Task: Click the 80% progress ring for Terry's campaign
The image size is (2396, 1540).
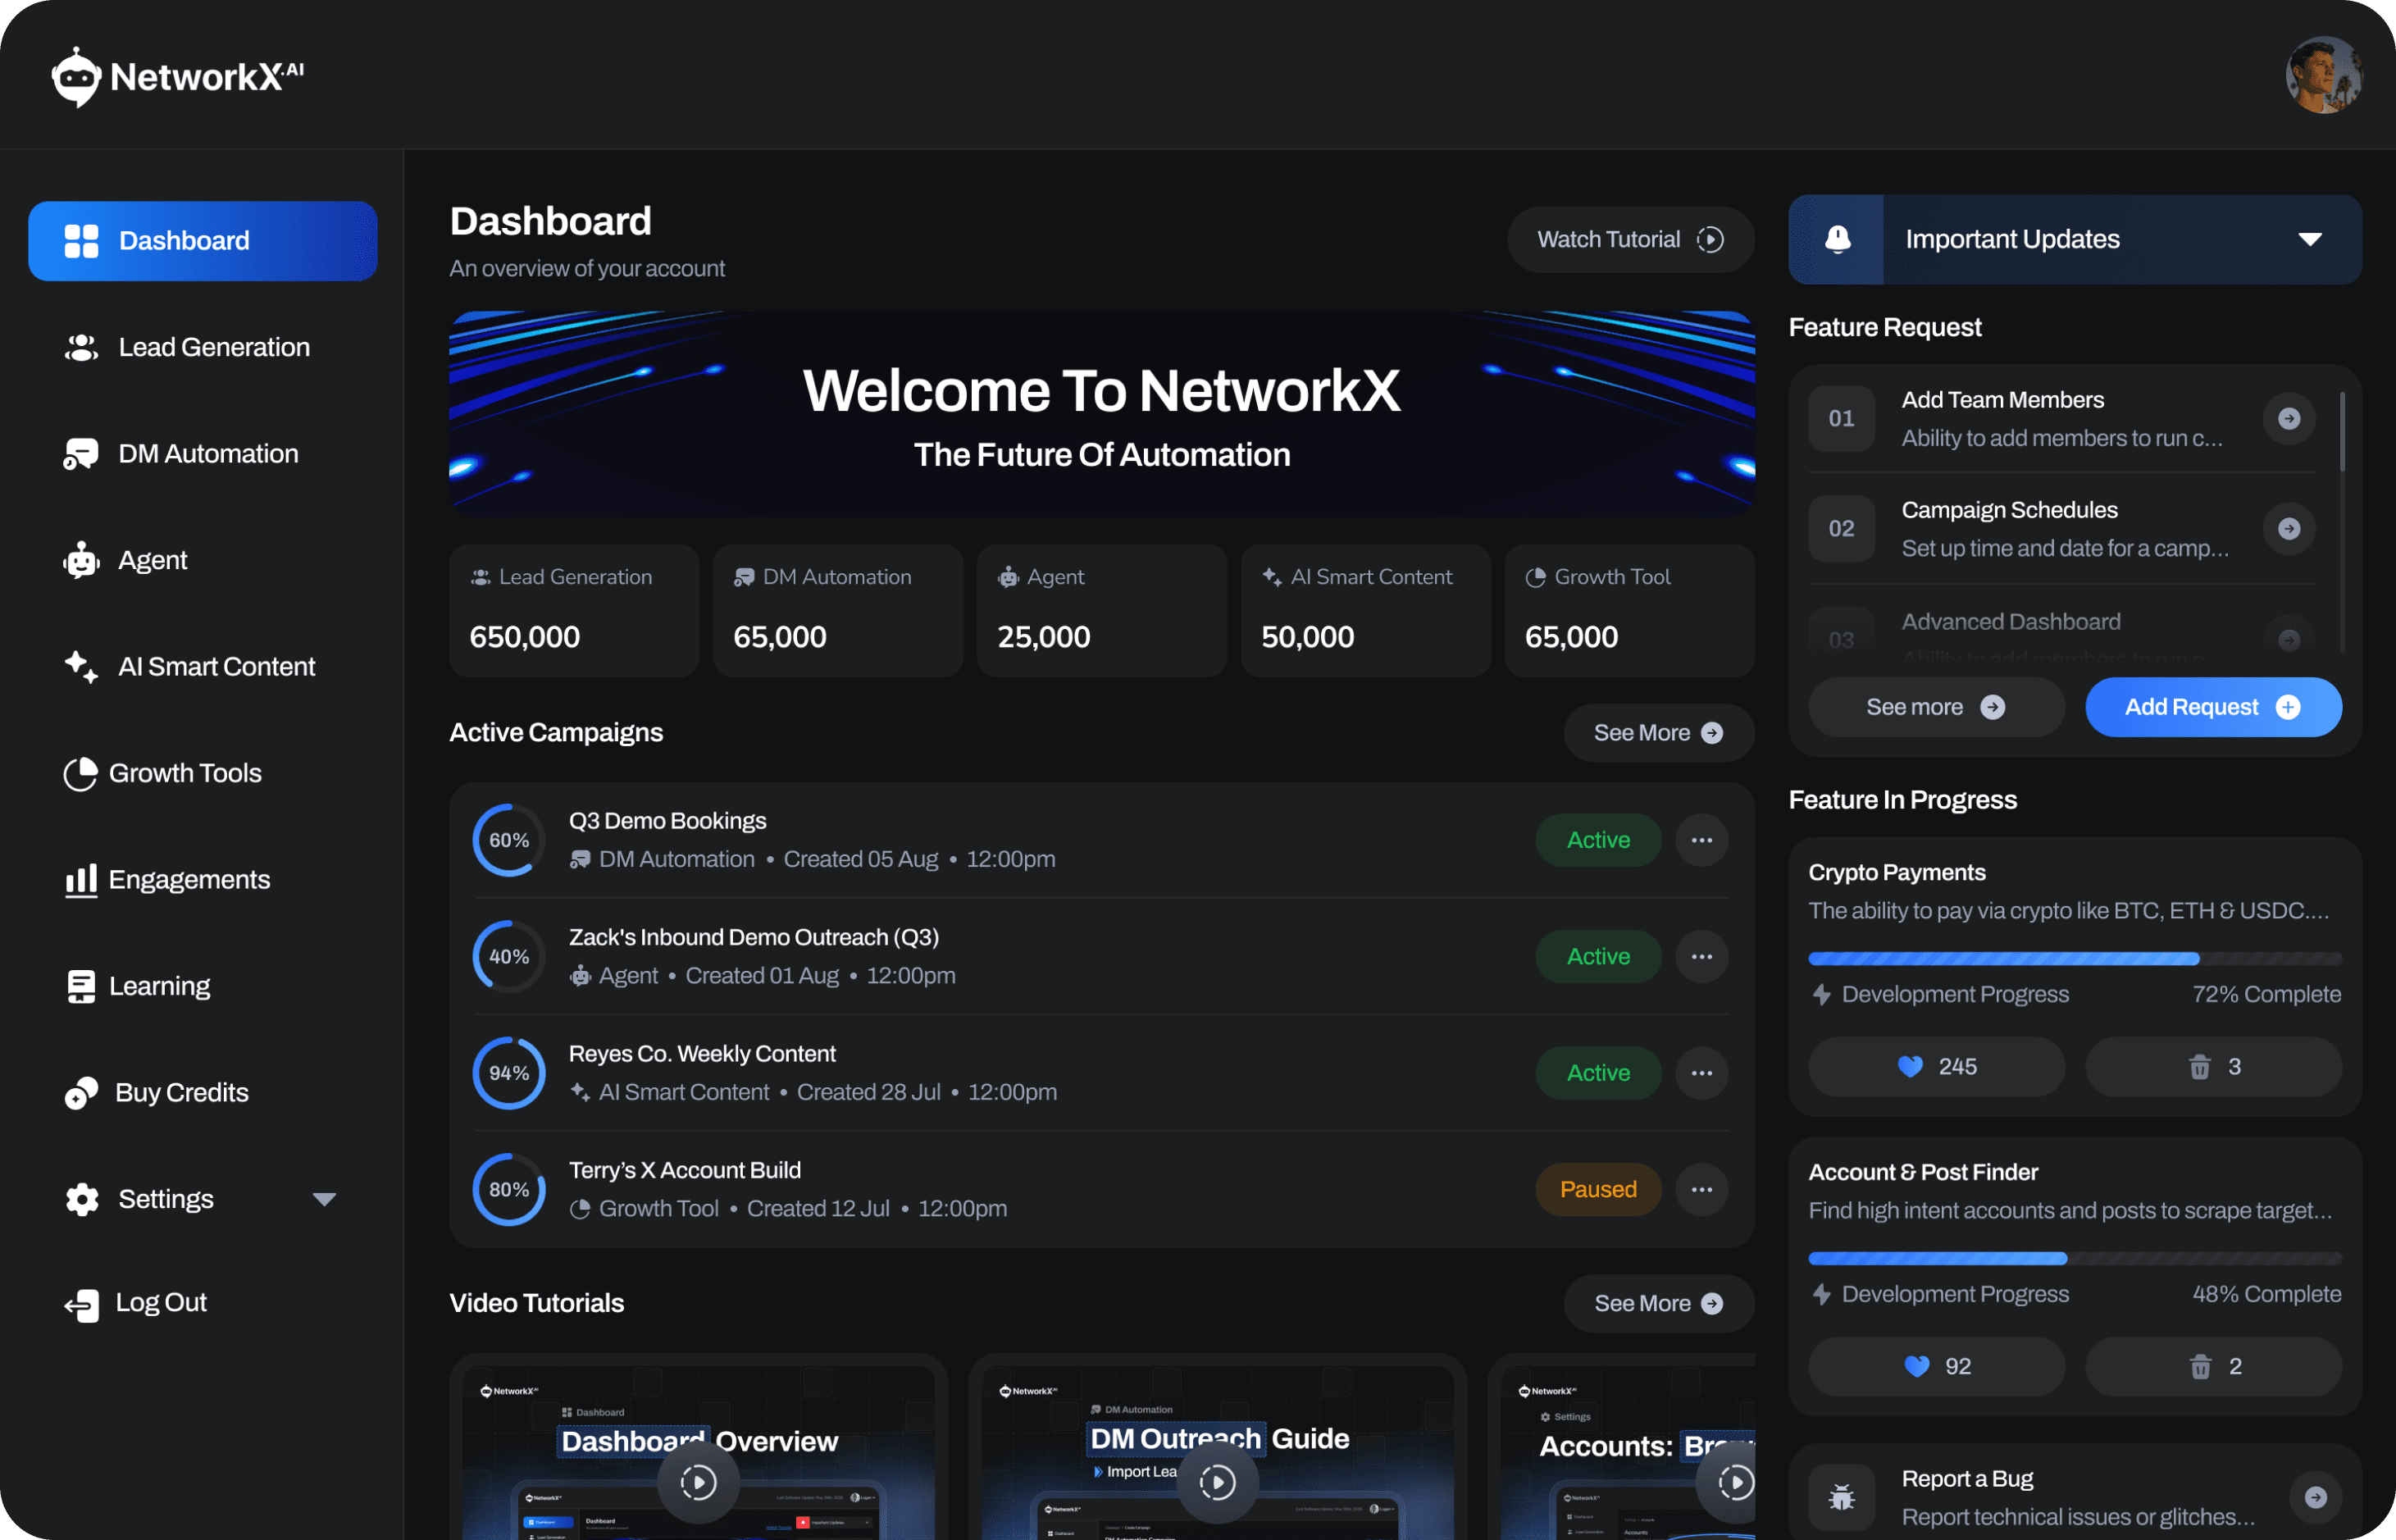Action: (x=509, y=1190)
